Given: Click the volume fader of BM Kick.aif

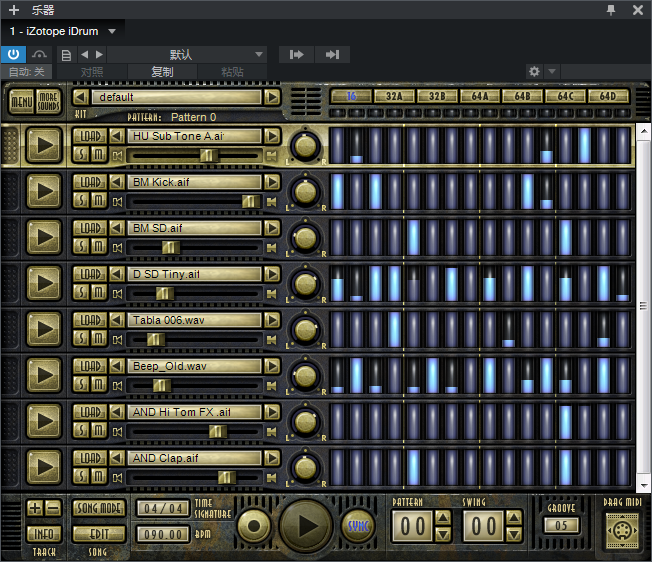Looking at the screenshot, I should tap(251, 202).
